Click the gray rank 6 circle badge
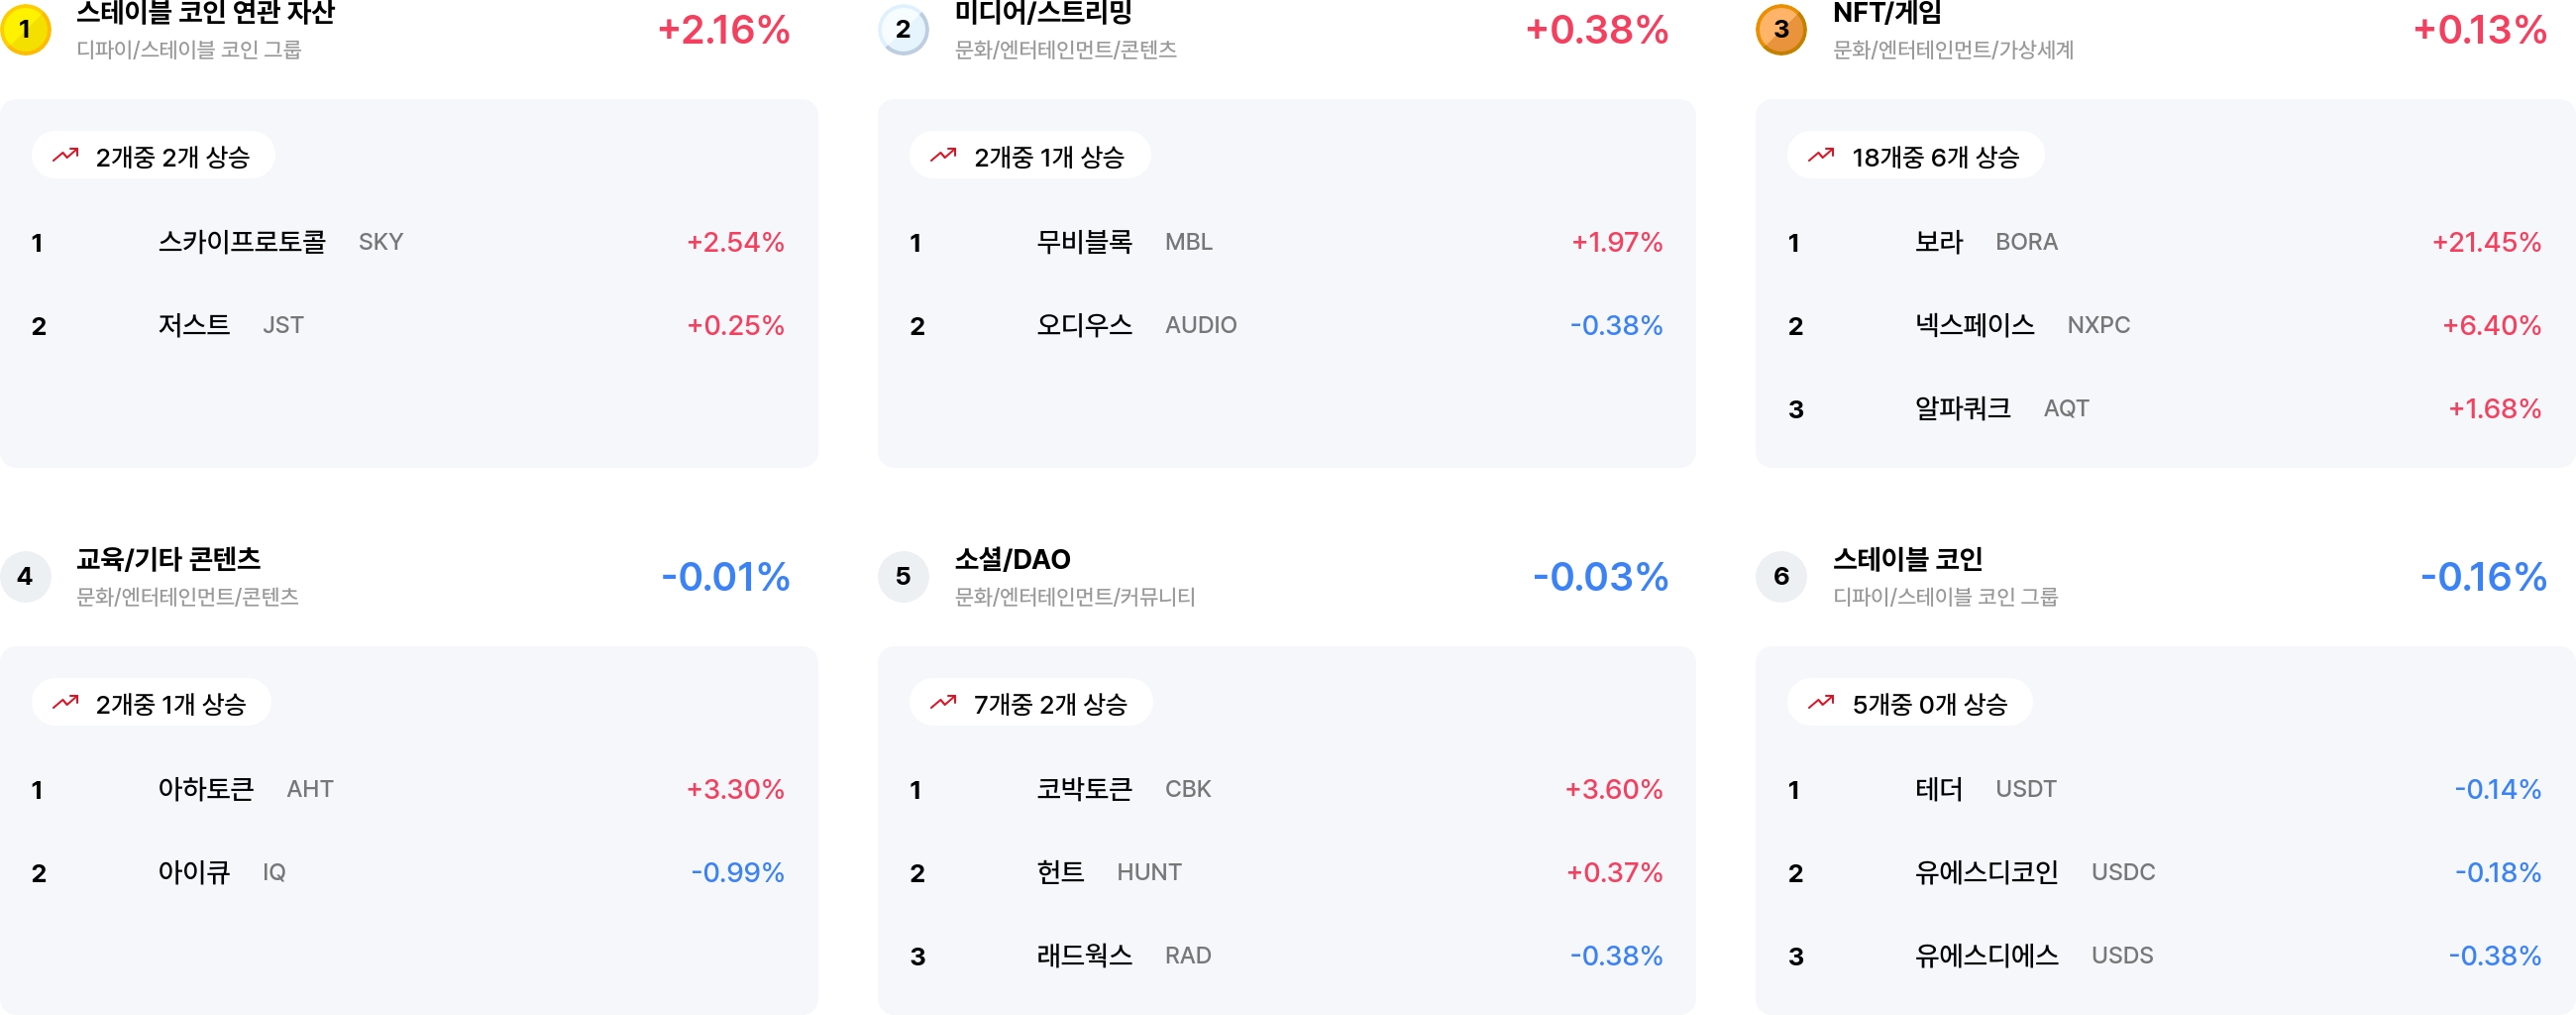Screen dimensions: 2576x1015 coord(1781,576)
